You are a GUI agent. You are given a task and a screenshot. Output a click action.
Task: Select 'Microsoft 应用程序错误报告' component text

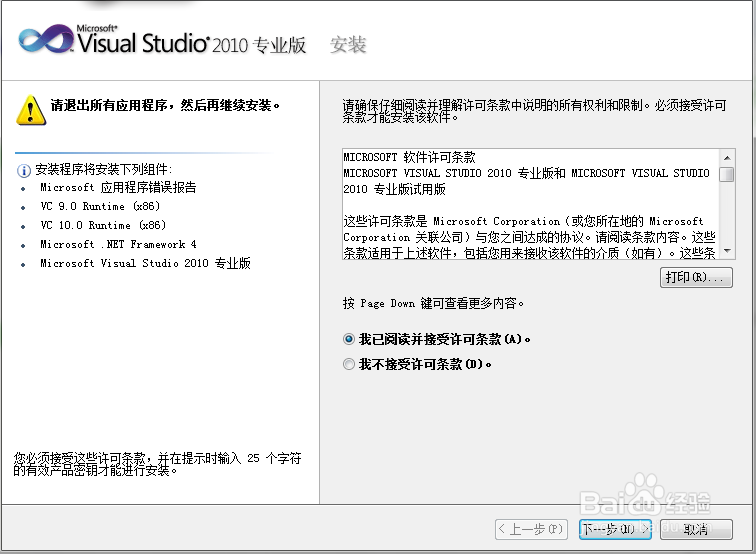click(x=118, y=188)
